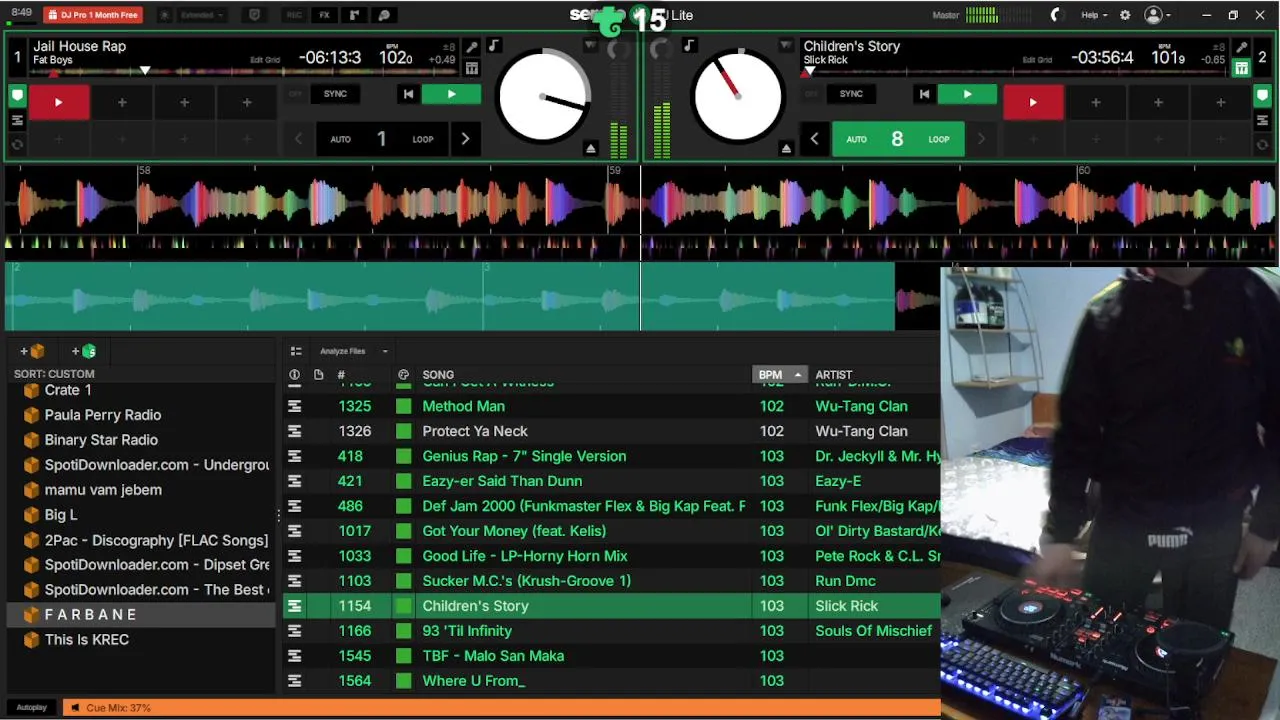Click the DJ Pro 1 Month Free button

coord(93,15)
